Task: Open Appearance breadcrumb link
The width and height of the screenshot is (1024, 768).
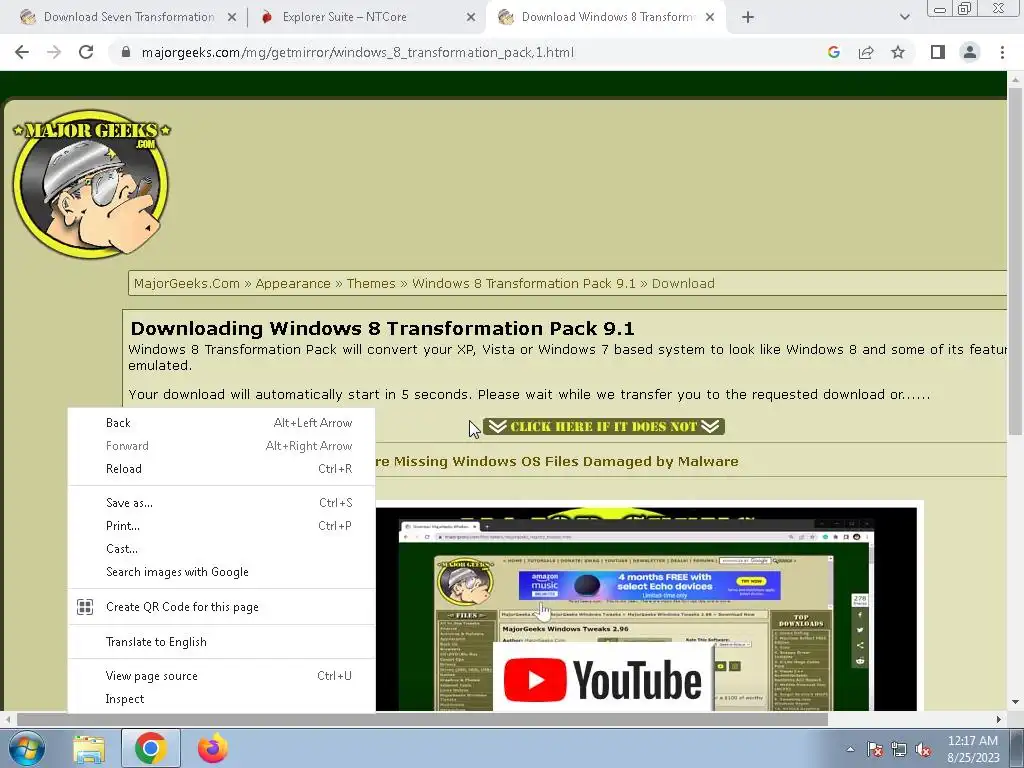Action: pyautogui.click(x=293, y=283)
